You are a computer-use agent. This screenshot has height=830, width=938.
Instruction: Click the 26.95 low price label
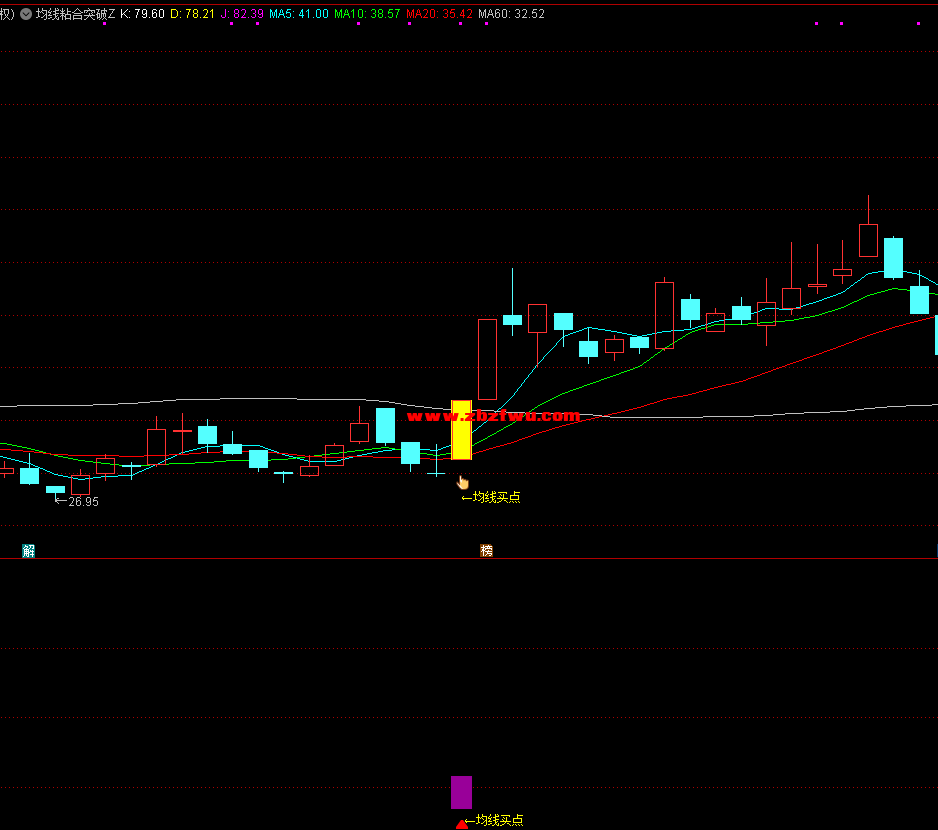click(x=83, y=502)
